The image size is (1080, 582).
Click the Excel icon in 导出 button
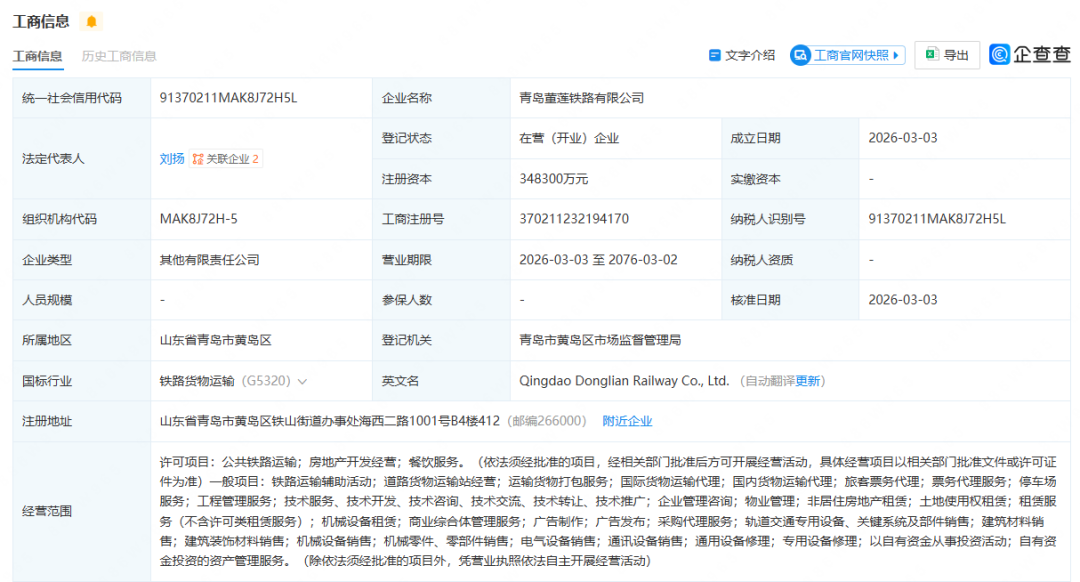[931, 54]
